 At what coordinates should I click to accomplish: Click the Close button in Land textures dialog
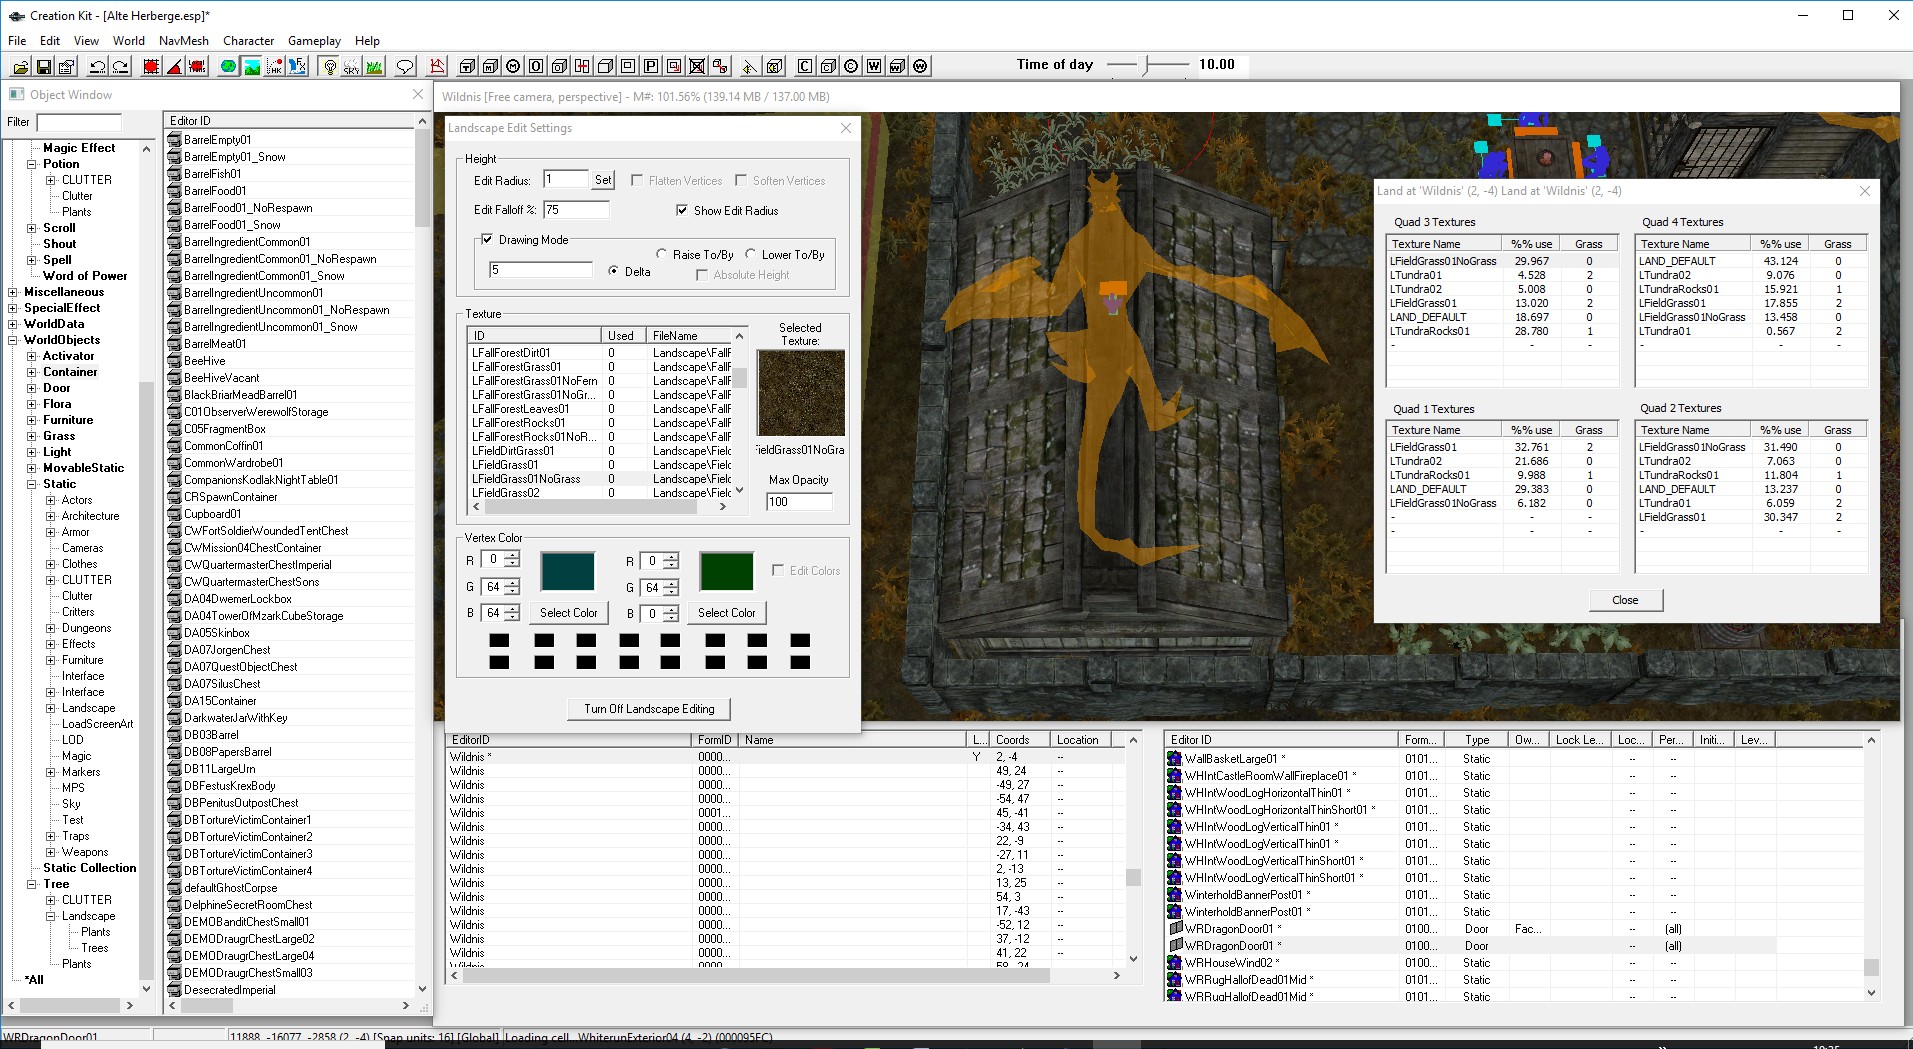coord(1625,600)
